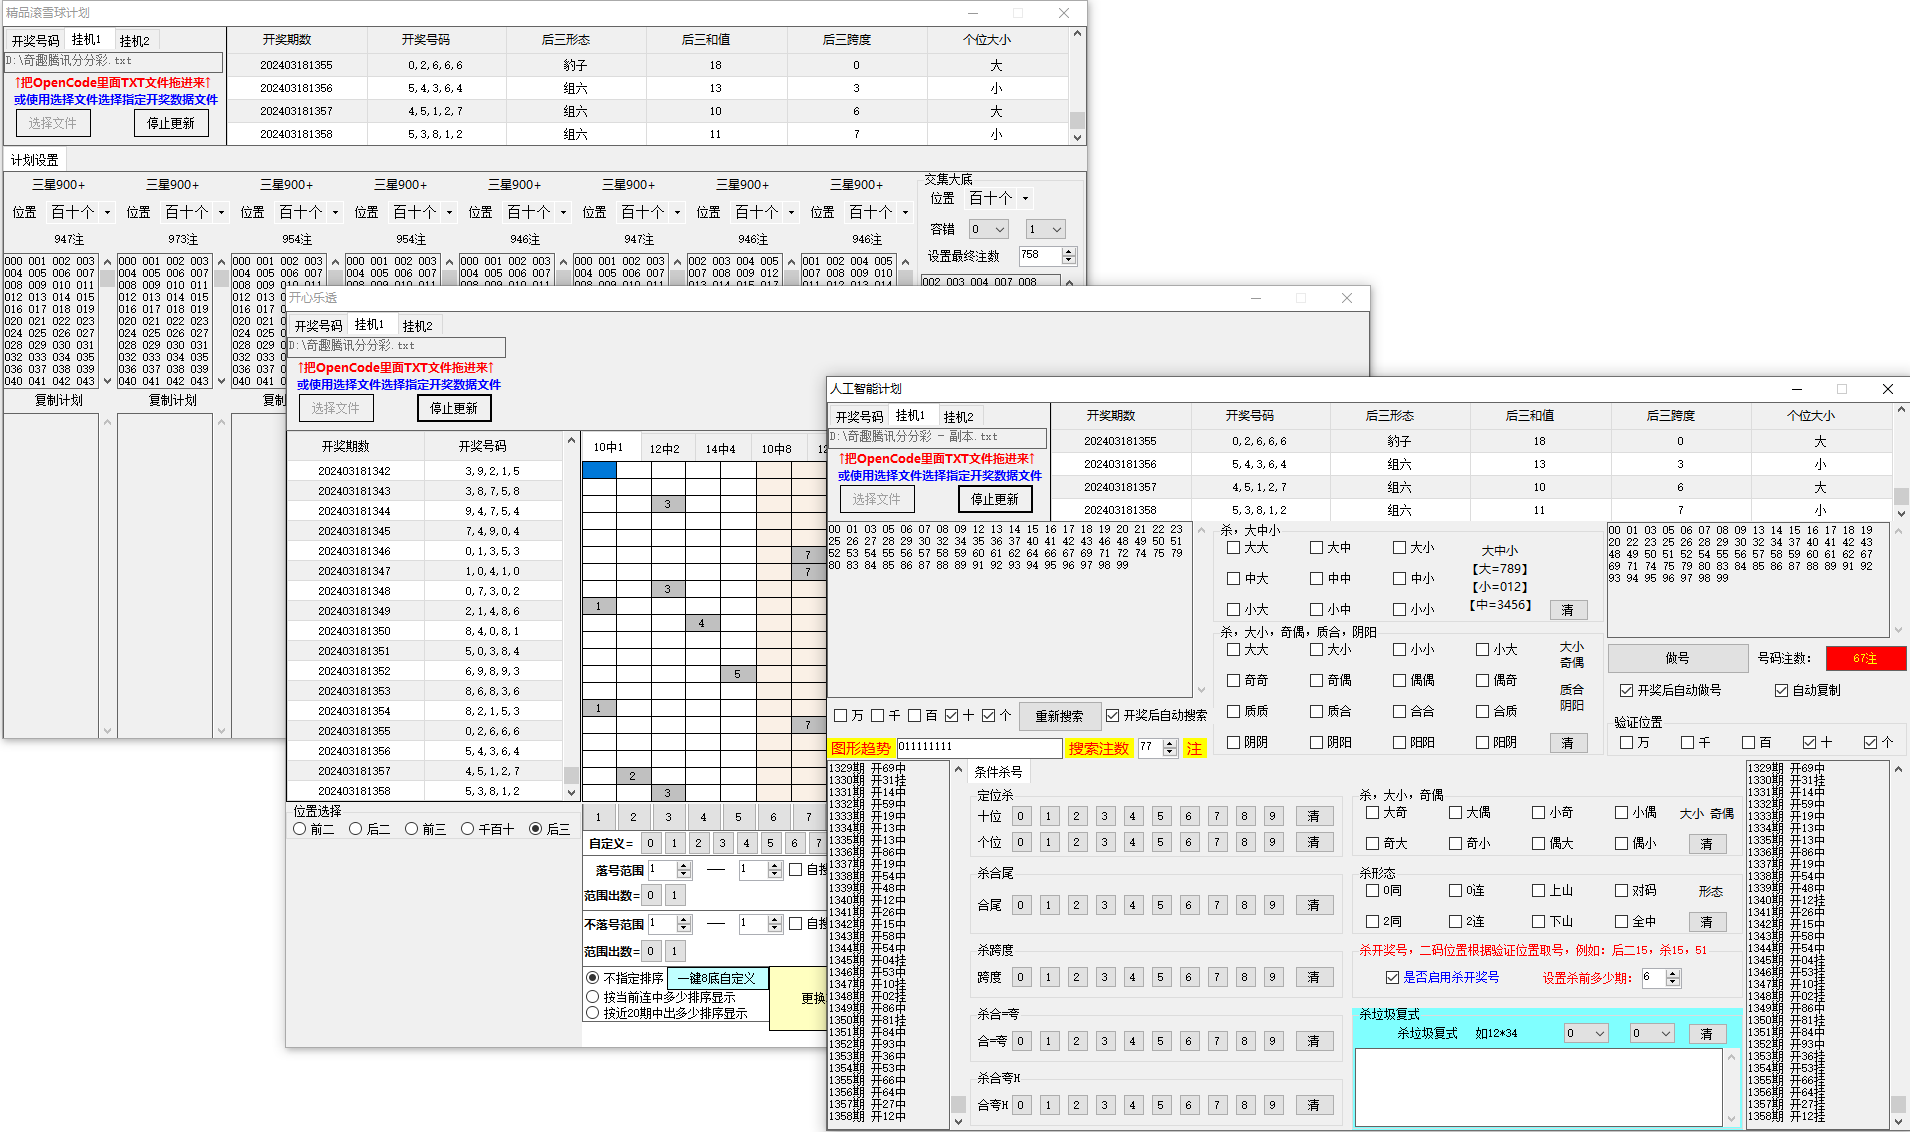Check the 大奇 checkbox
1910x1132 pixels.
coord(1373,812)
